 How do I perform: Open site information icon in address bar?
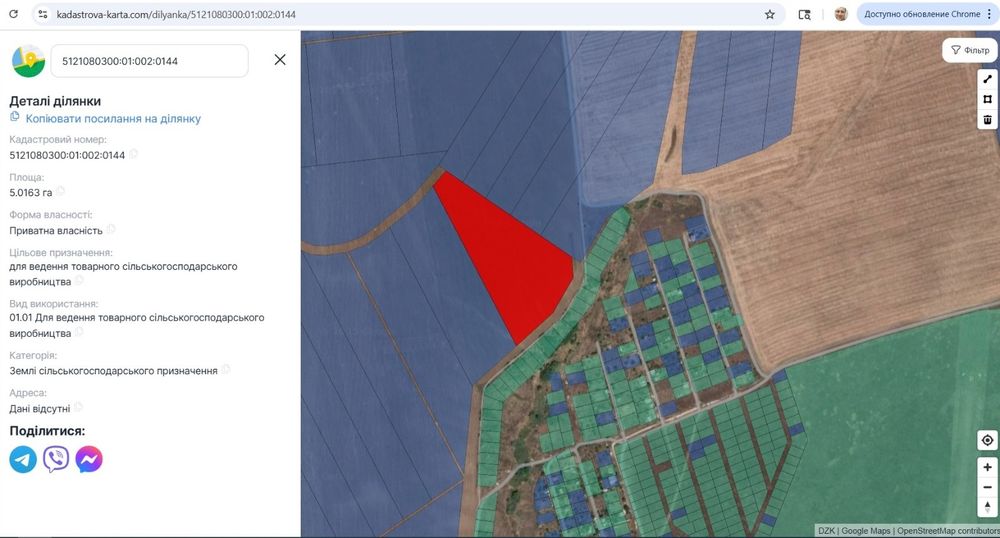click(x=43, y=14)
